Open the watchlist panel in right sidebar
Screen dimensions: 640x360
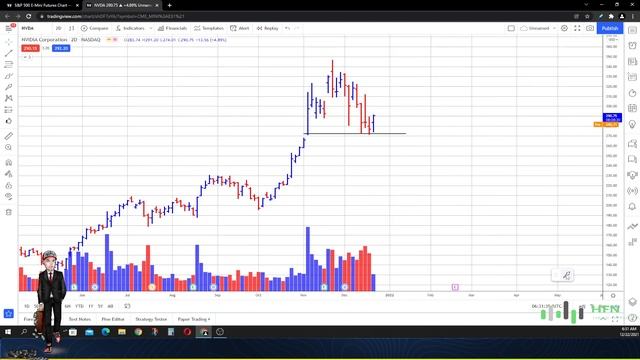(x=632, y=31)
